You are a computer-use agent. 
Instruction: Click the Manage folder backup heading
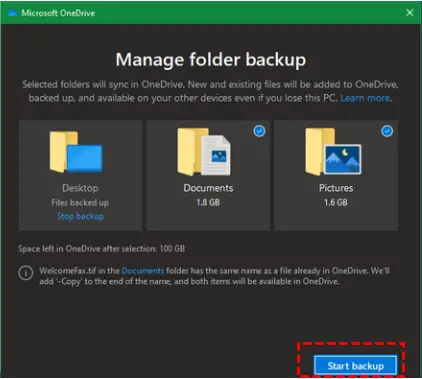tap(211, 60)
